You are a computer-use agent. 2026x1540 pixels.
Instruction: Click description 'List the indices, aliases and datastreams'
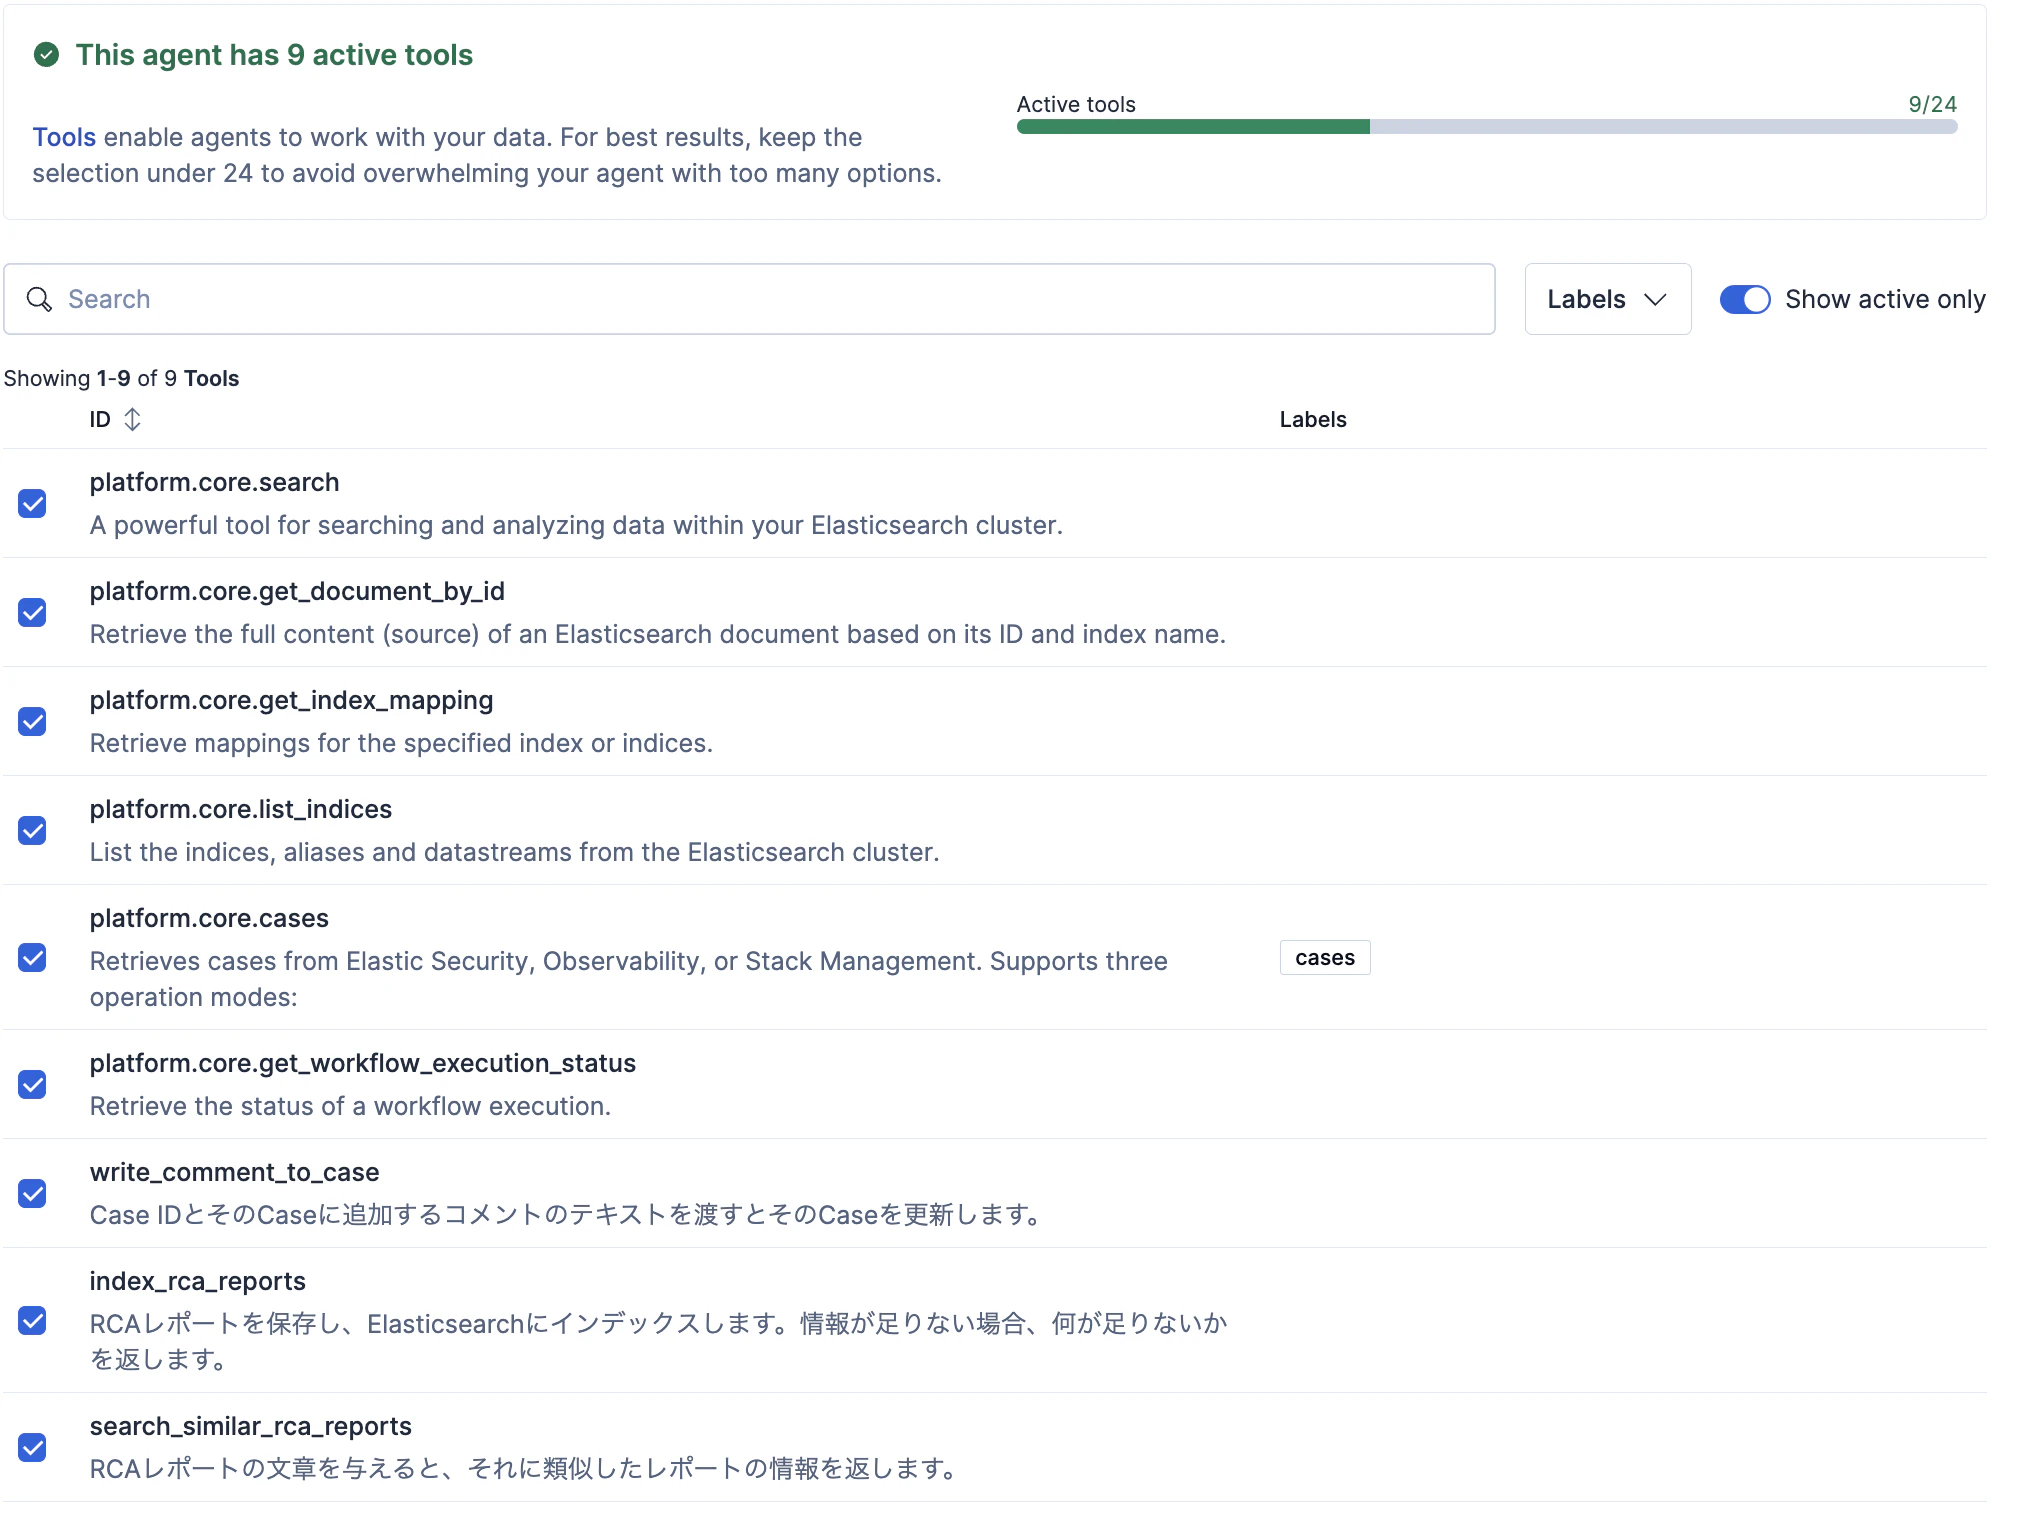pyautogui.click(x=514, y=852)
